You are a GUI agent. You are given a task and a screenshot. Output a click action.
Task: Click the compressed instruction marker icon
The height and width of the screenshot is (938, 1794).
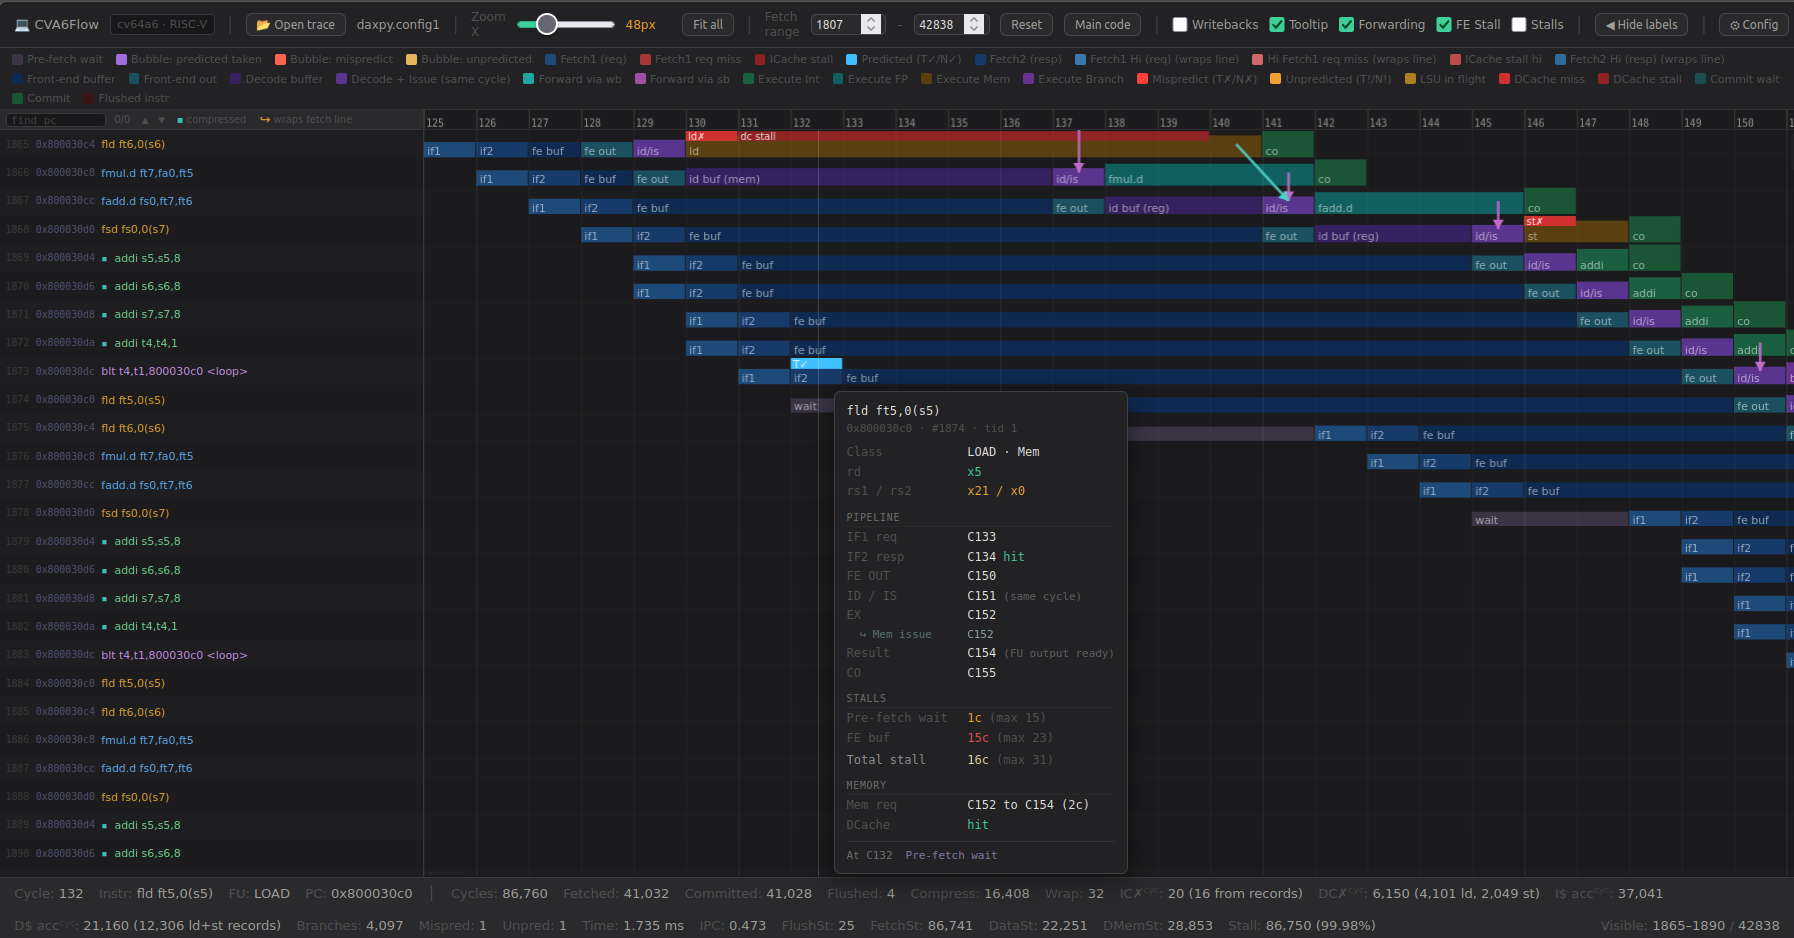(x=180, y=120)
